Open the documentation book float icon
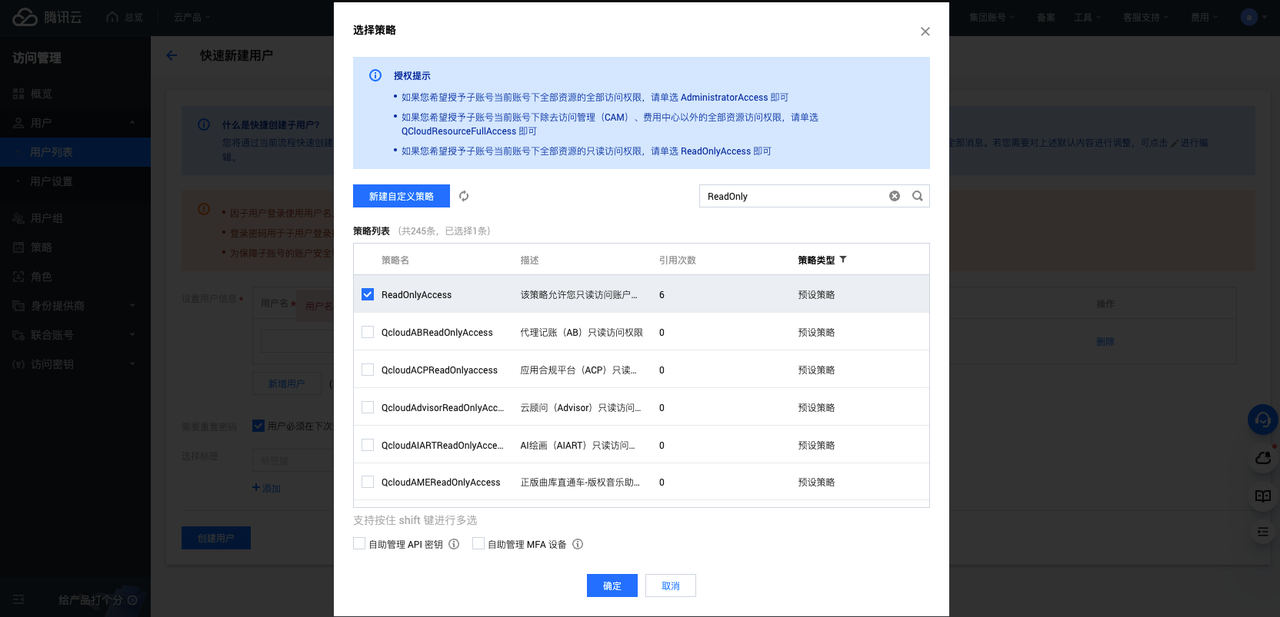 point(1263,496)
